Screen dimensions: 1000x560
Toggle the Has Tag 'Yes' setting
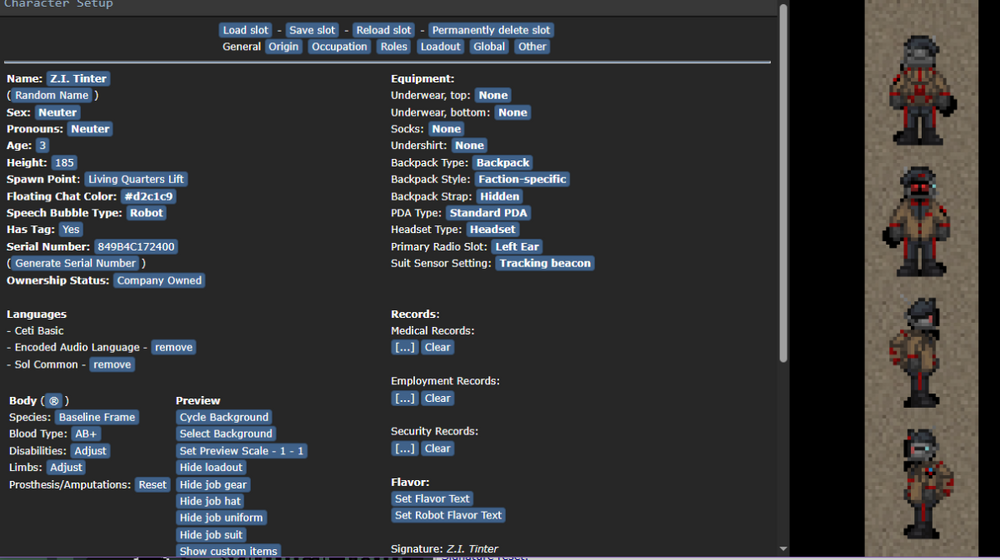click(x=71, y=229)
